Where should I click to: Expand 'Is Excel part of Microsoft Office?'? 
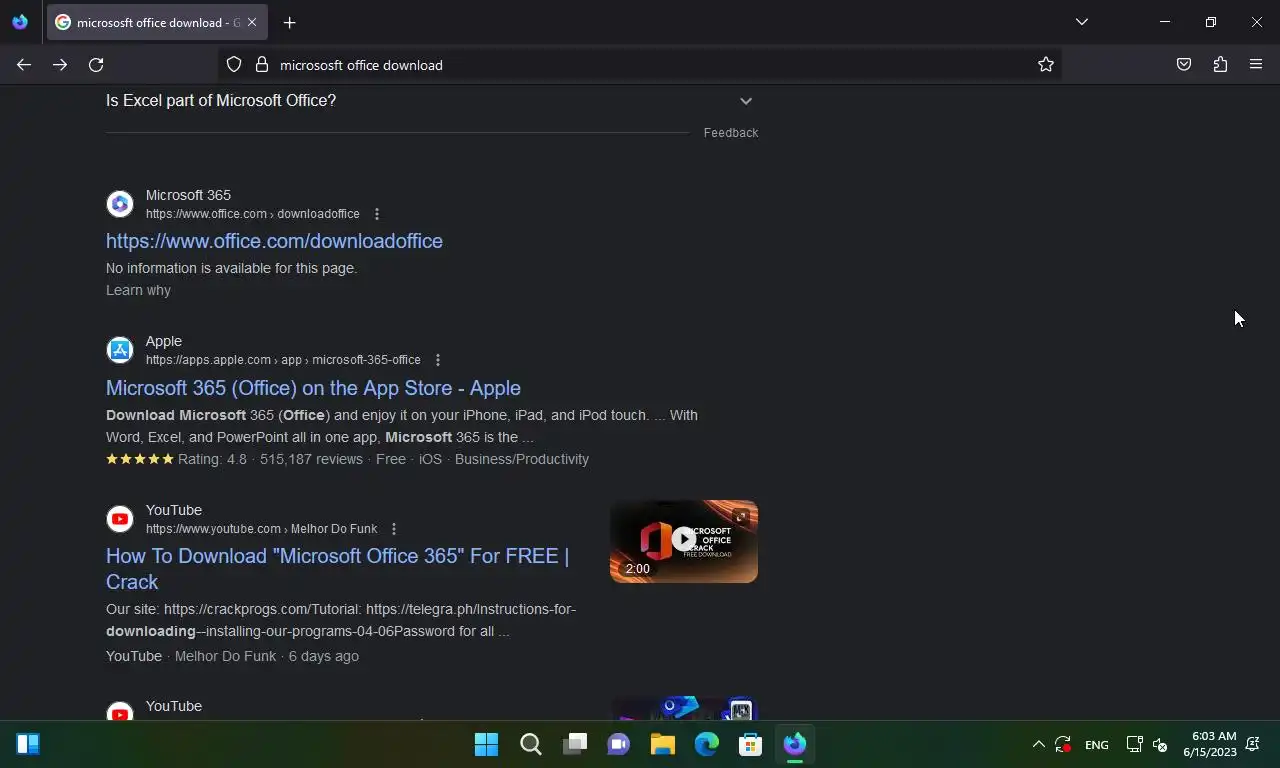click(x=430, y=101)
